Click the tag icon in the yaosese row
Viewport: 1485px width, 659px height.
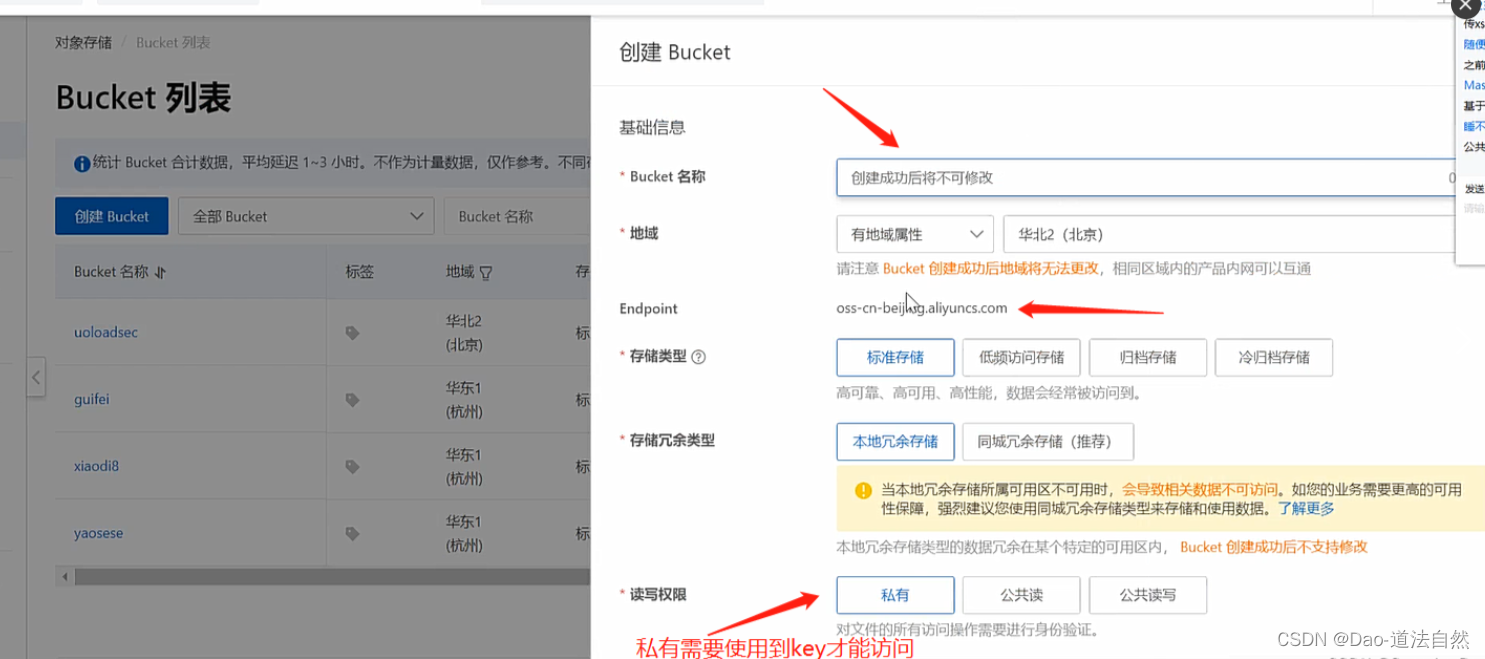coord(352,533)
